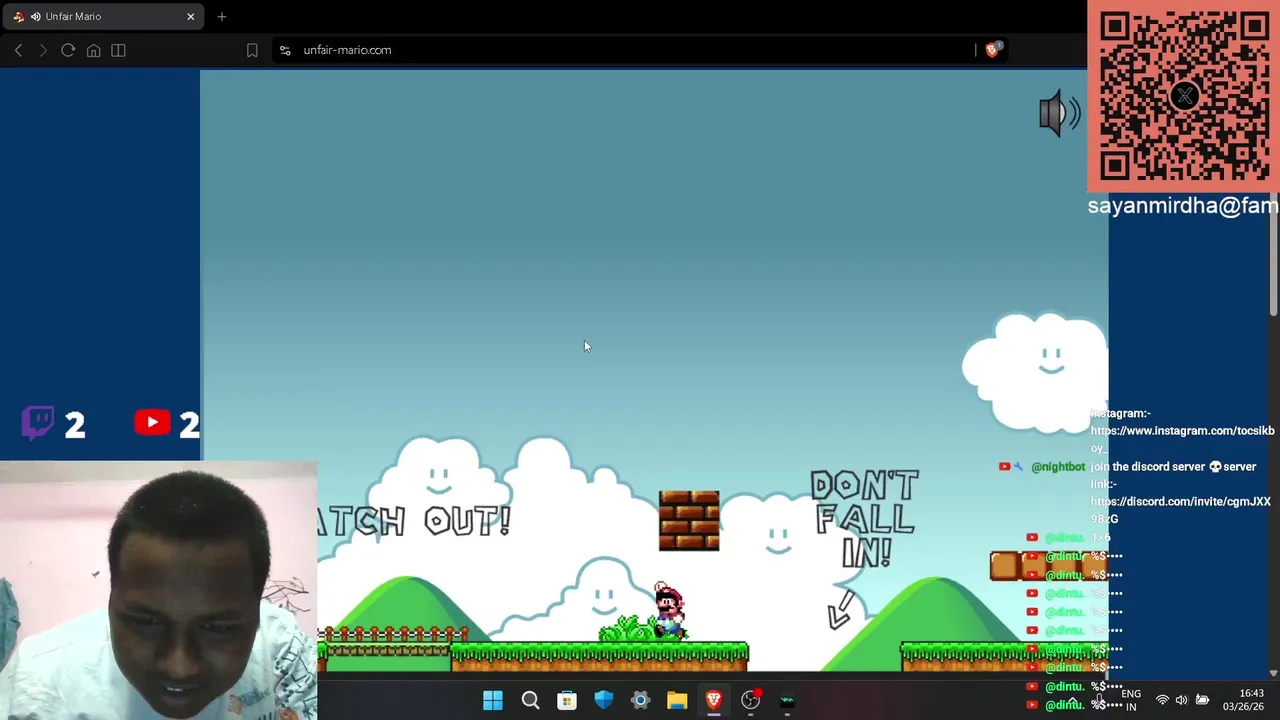This screenshot has width=1280, height=720.
Task: Open the browser home page
Action: (93, 50)
